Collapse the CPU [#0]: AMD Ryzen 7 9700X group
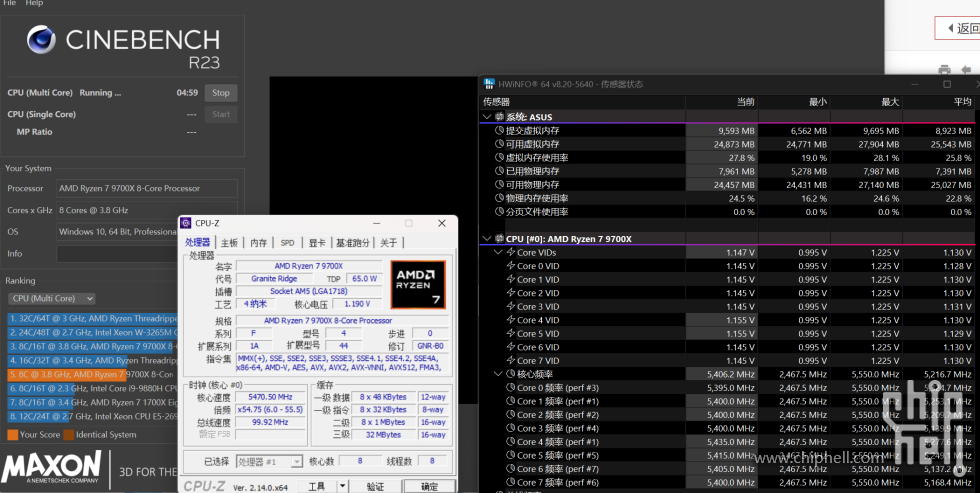 click(x=487, y=239)
